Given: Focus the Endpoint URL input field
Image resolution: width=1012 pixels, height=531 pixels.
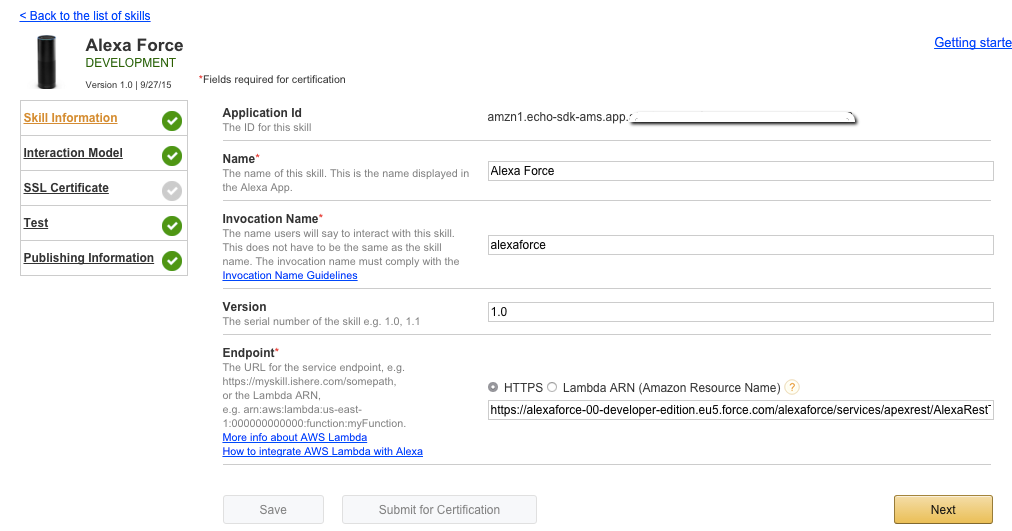Looking at the screenshot, I should [740, 410].
